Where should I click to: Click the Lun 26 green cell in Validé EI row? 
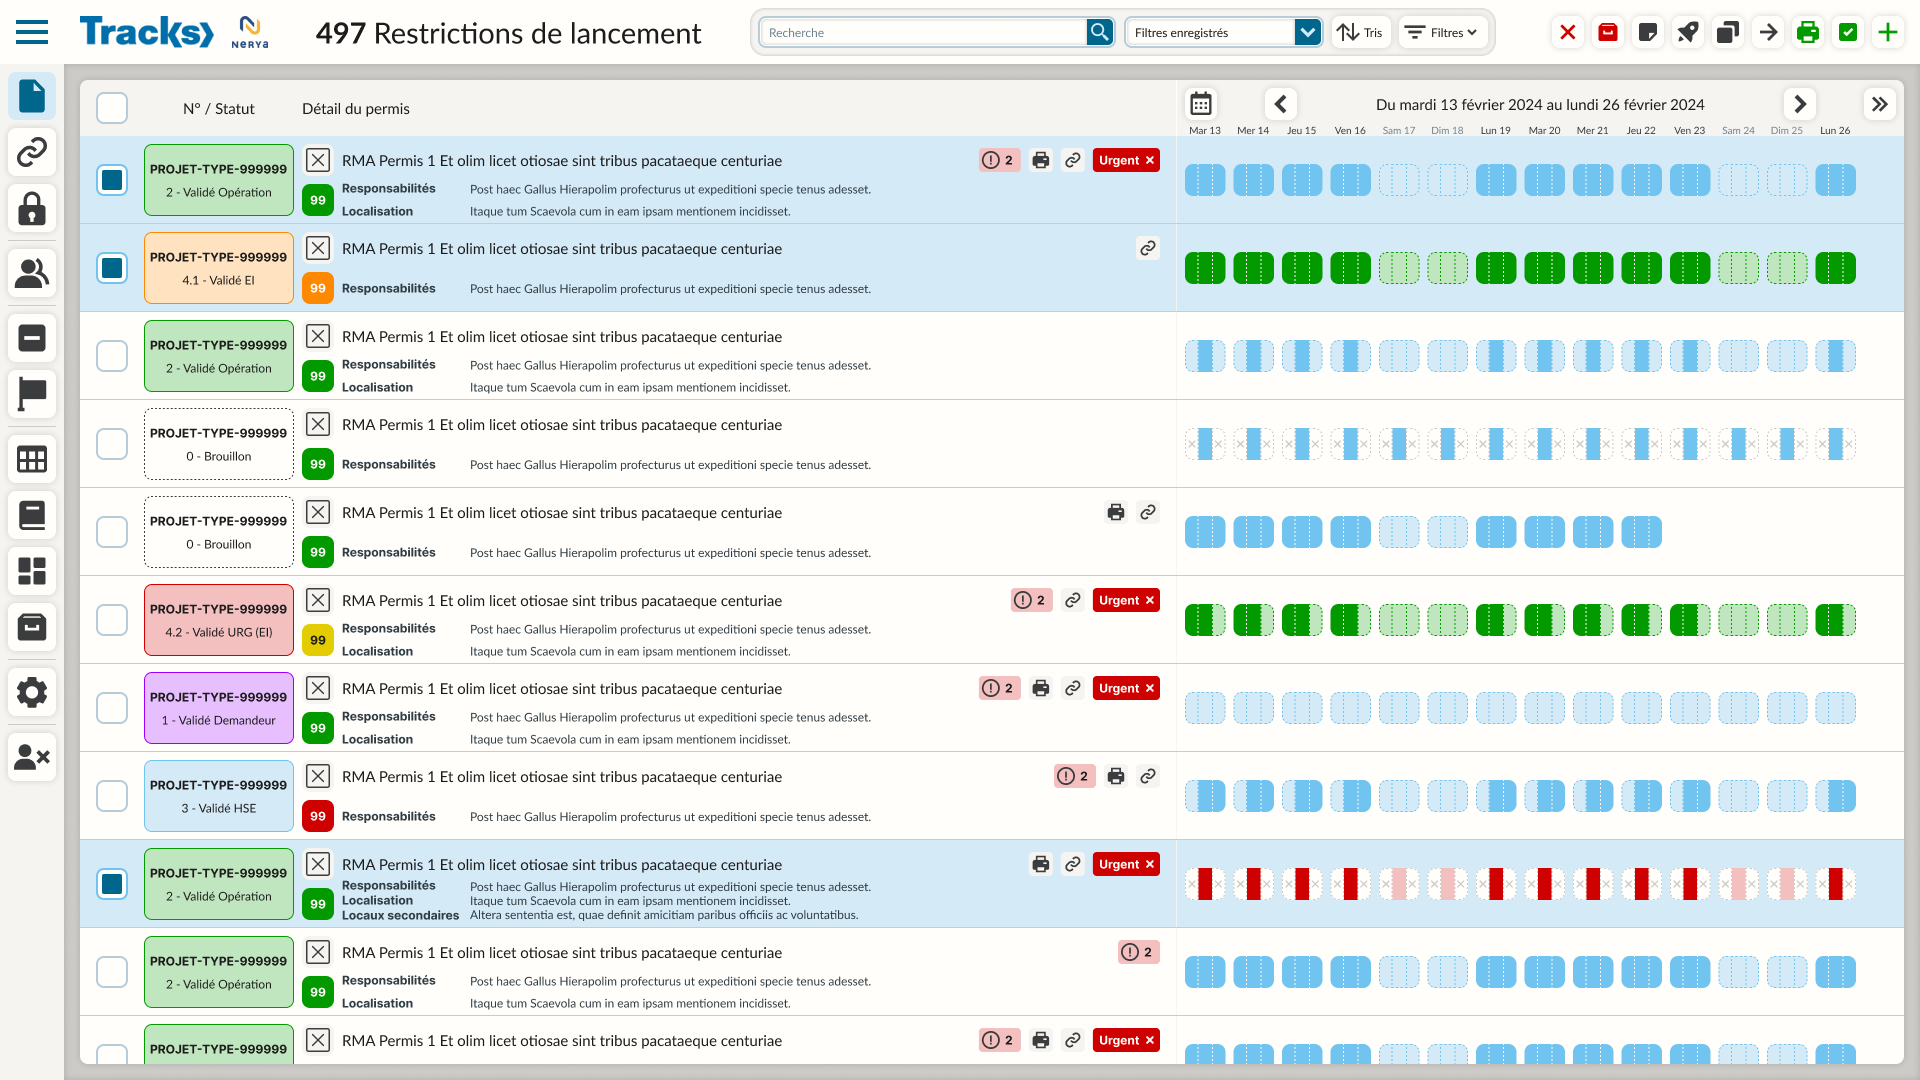1836,268
